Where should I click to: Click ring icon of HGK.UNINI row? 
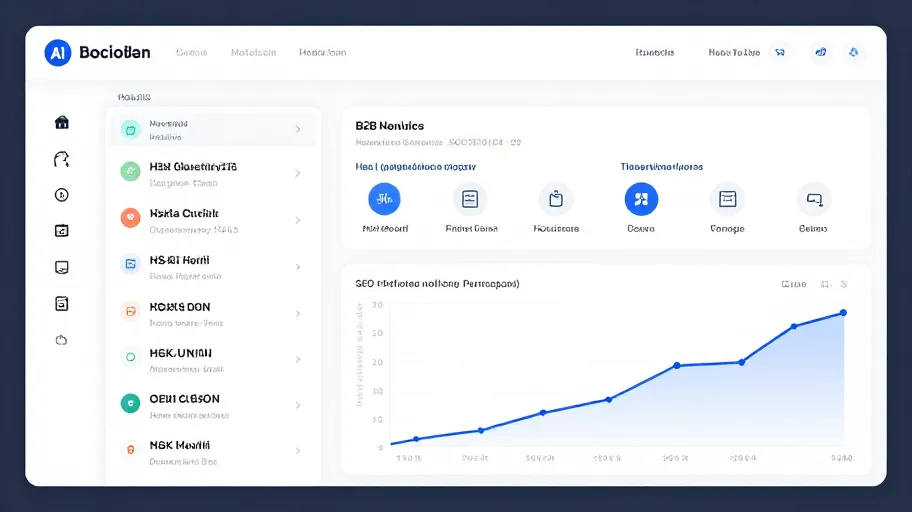point(130,357)
